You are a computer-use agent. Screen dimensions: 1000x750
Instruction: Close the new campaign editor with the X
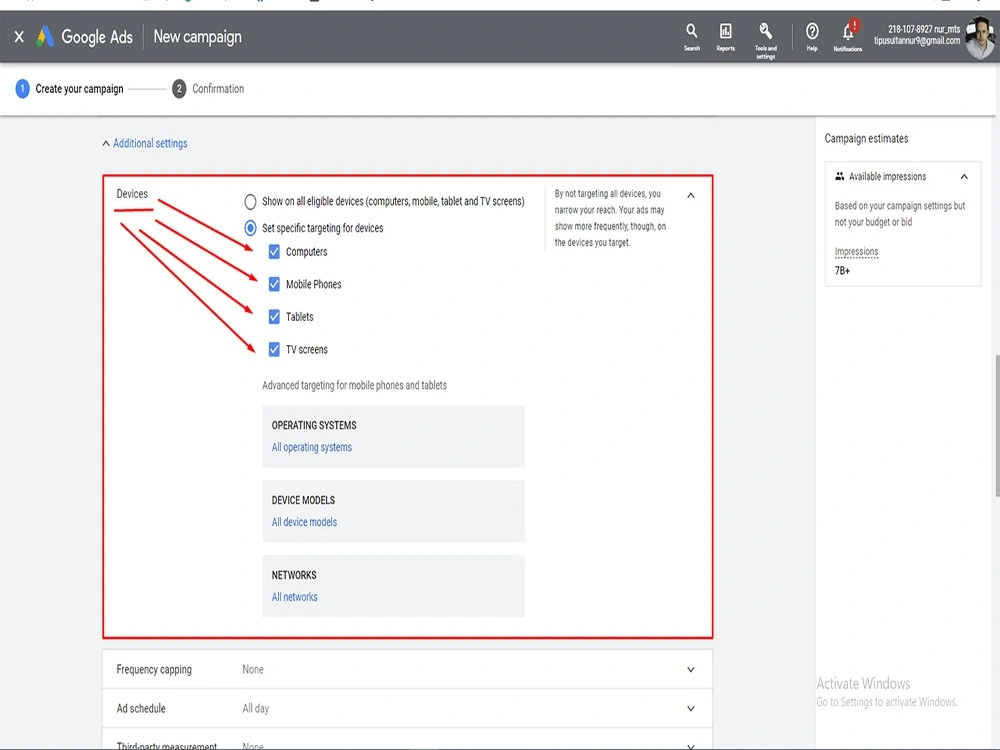[x=19, y=37]
